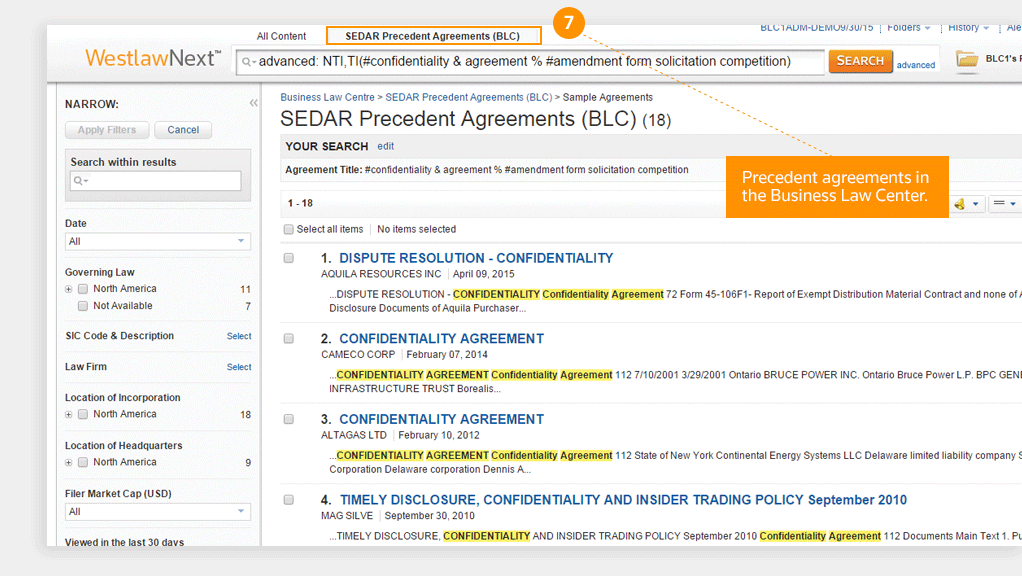This screenshot has width=1022, height=576.
Task: Select result 4 Timely Disclosure checkbox
Action: point(289,500)
